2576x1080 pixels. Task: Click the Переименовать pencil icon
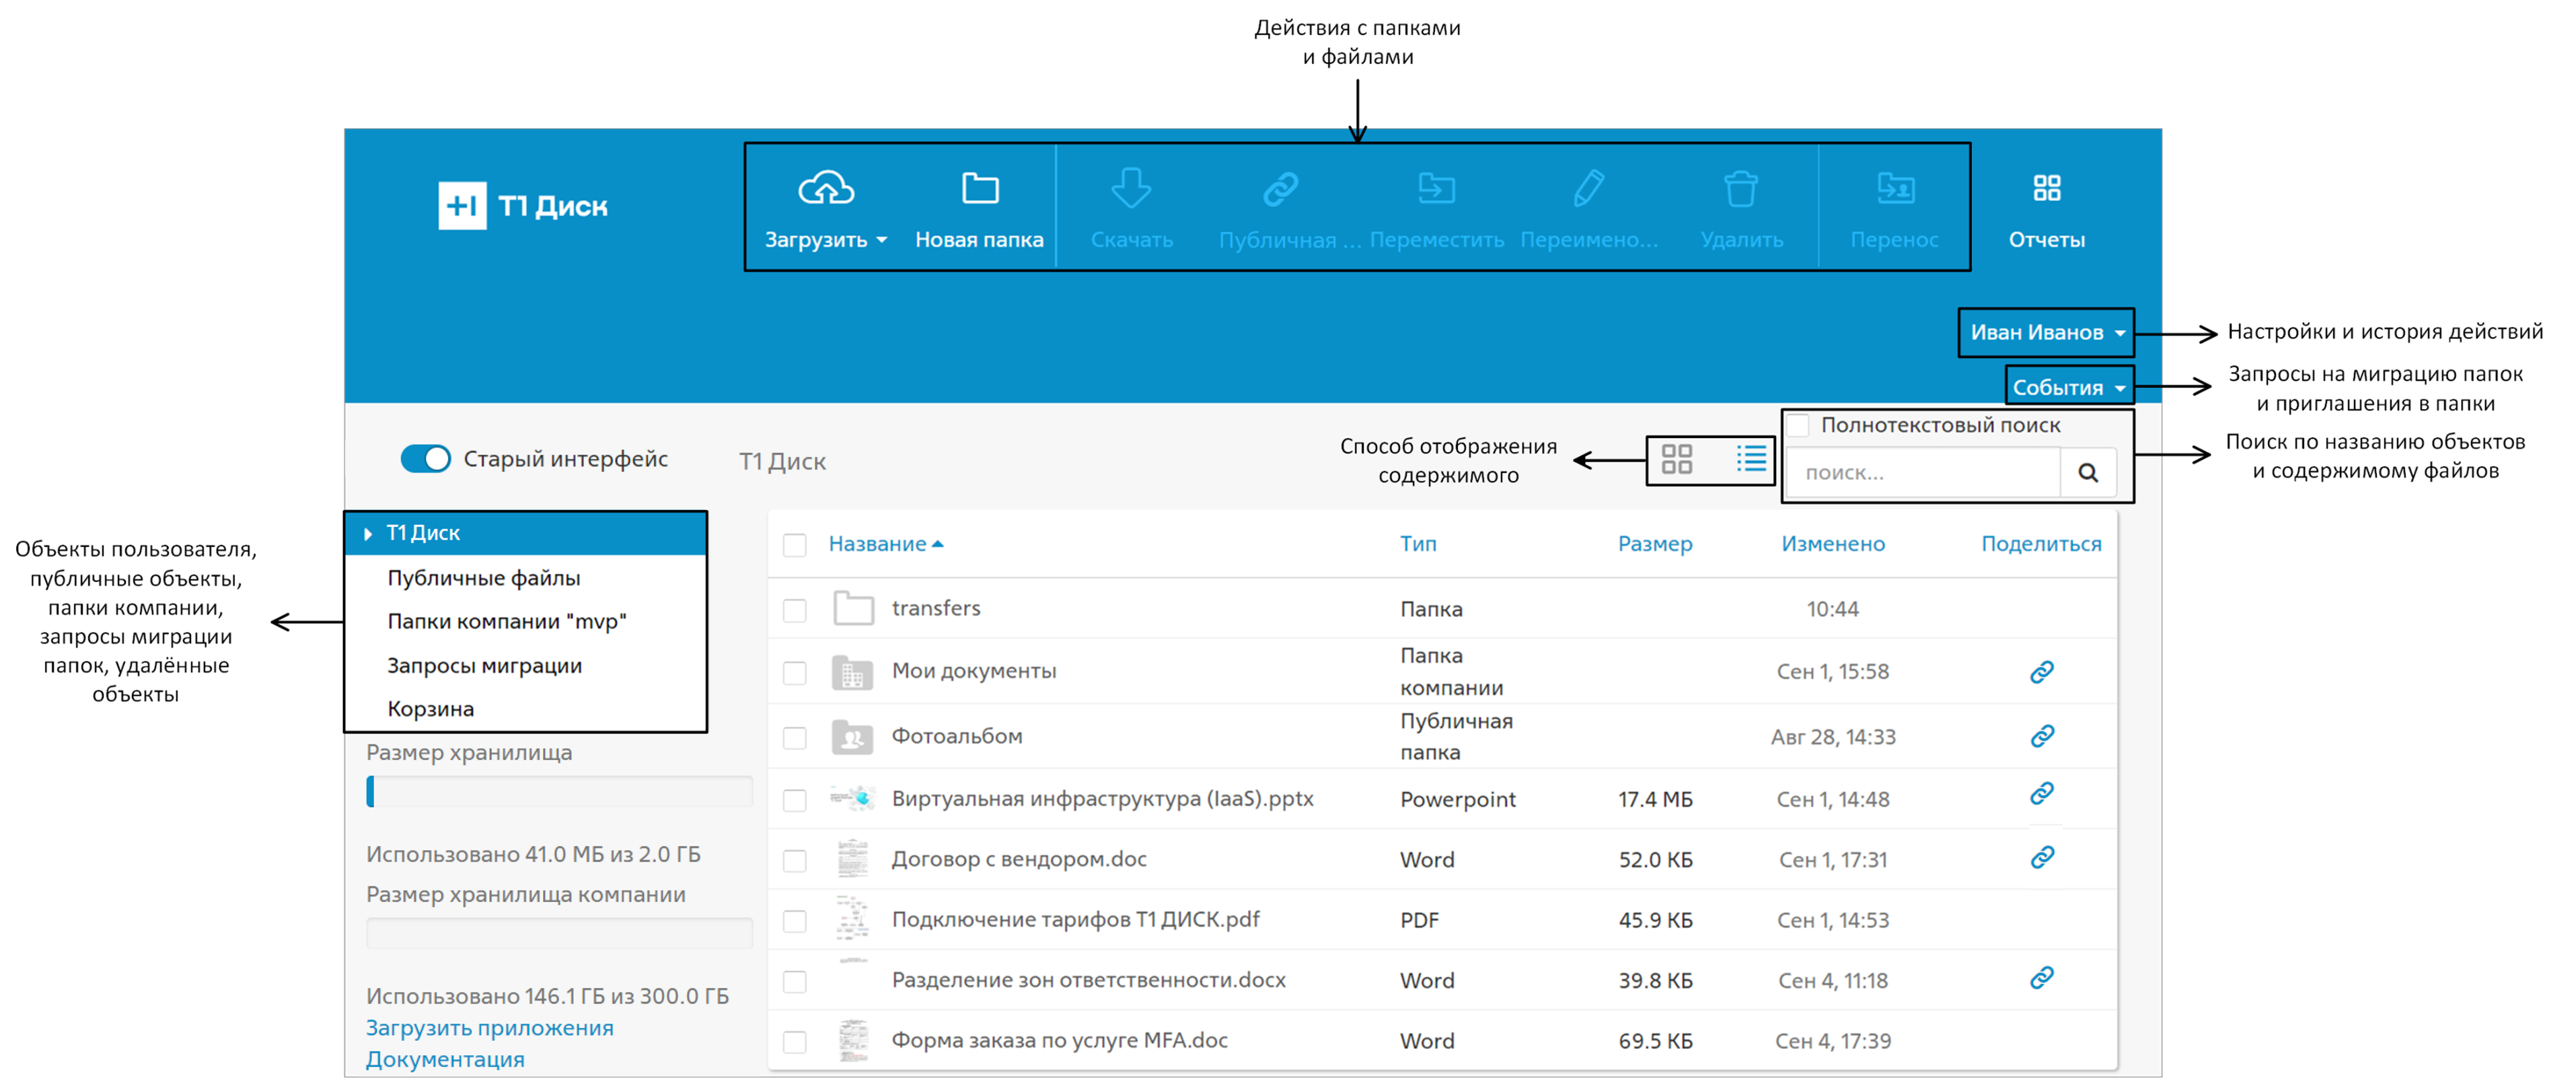click(1589, 187)
